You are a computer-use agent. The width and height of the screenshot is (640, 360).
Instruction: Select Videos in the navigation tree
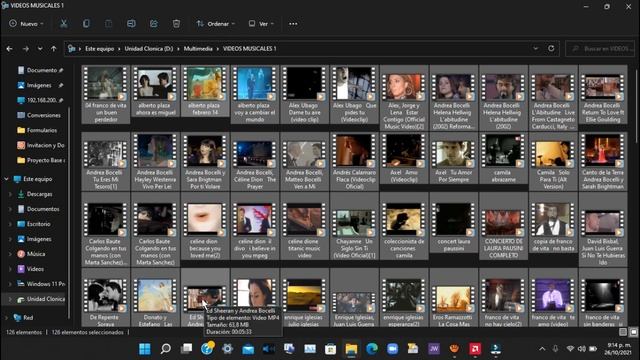pyautogui.click(x=31, y=269)
